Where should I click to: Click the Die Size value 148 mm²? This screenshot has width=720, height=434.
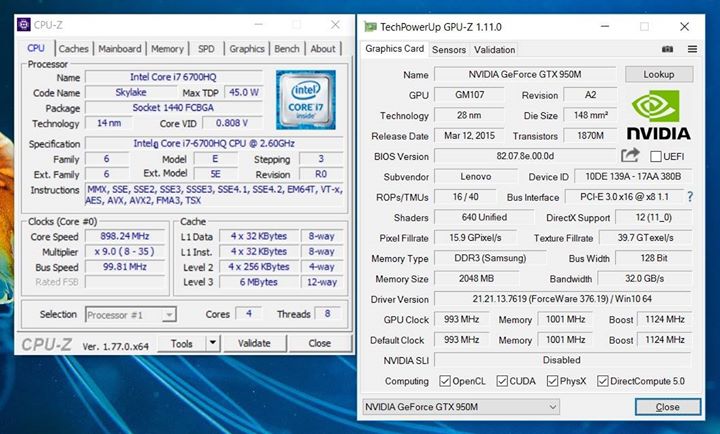coord(590,115)
